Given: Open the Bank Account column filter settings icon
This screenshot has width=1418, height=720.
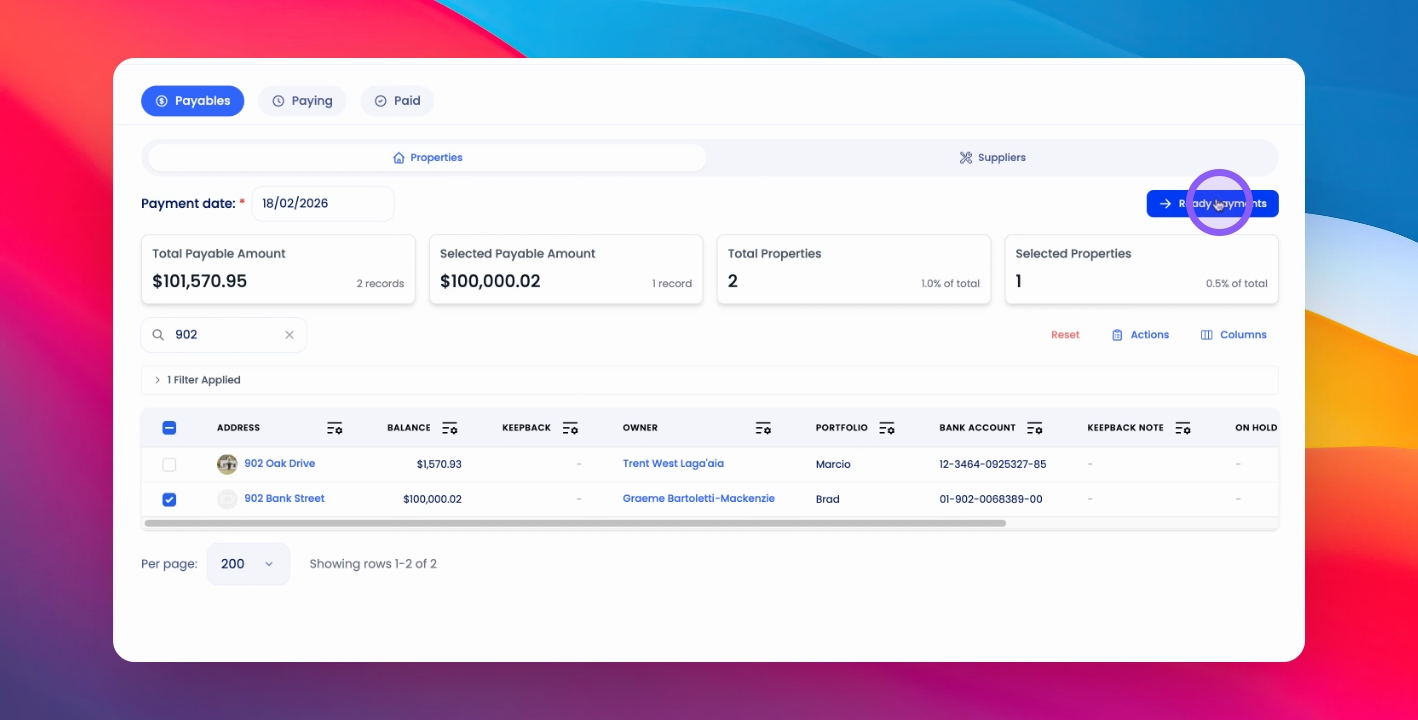Looking at the screenshot, I should point(1035,428).
